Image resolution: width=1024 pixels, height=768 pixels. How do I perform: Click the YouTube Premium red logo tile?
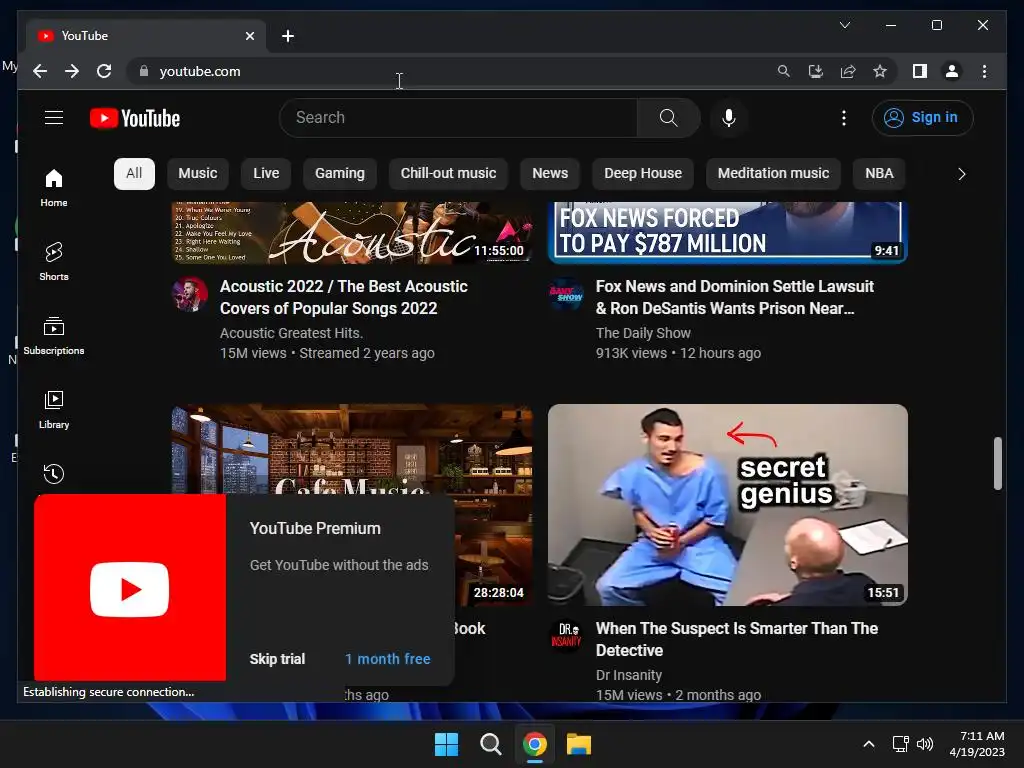click(x=130, y=588)
